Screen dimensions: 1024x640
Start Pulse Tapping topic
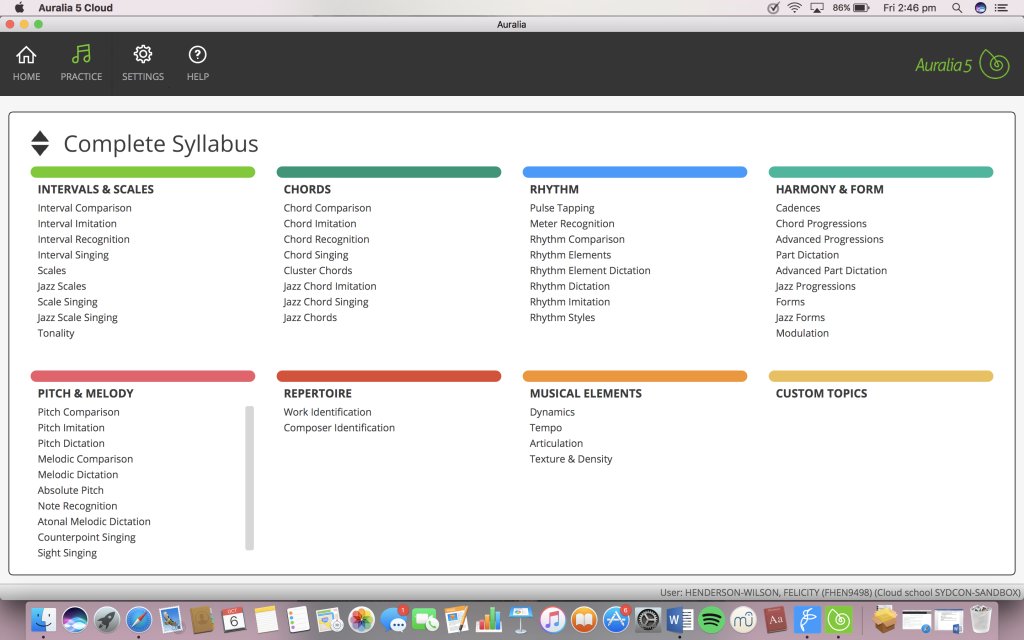click(x=562, y=208)
